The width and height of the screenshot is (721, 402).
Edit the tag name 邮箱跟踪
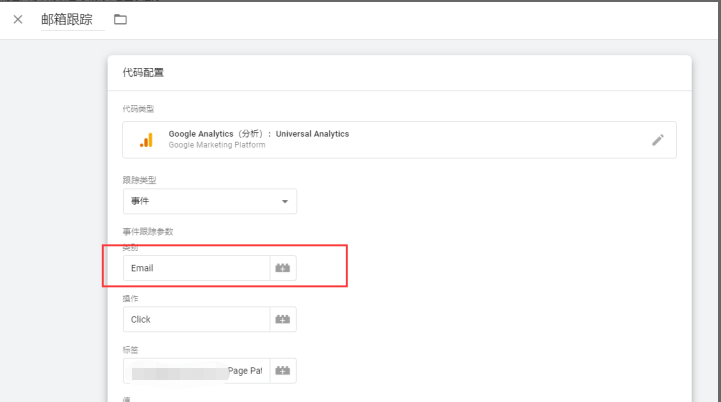point(72,20)
